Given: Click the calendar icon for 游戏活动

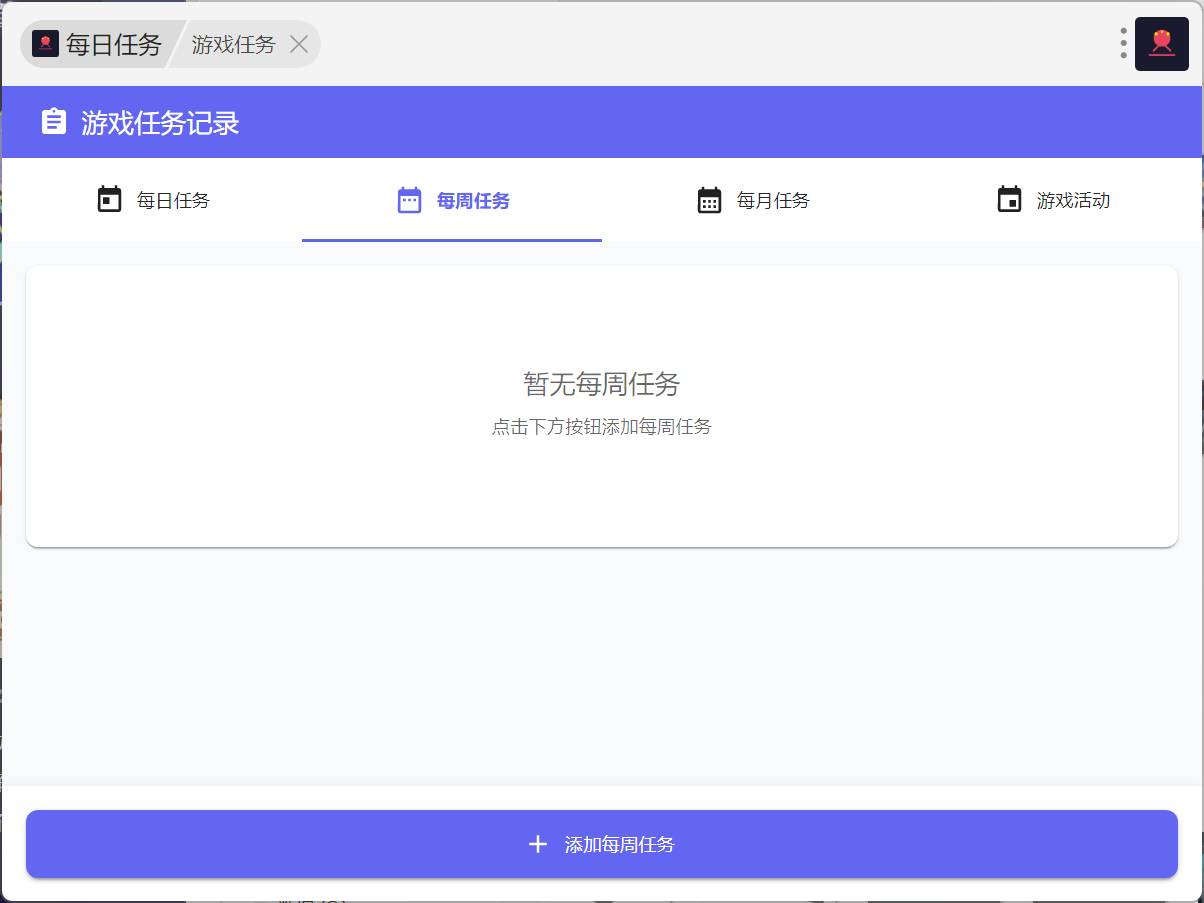Looking at the screenshot, I should tap(1009, 200).
